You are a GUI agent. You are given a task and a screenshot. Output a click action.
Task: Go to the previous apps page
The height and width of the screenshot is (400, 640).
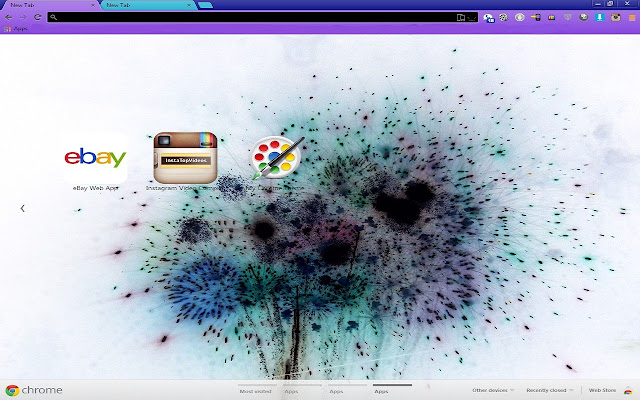click(23, 208)
